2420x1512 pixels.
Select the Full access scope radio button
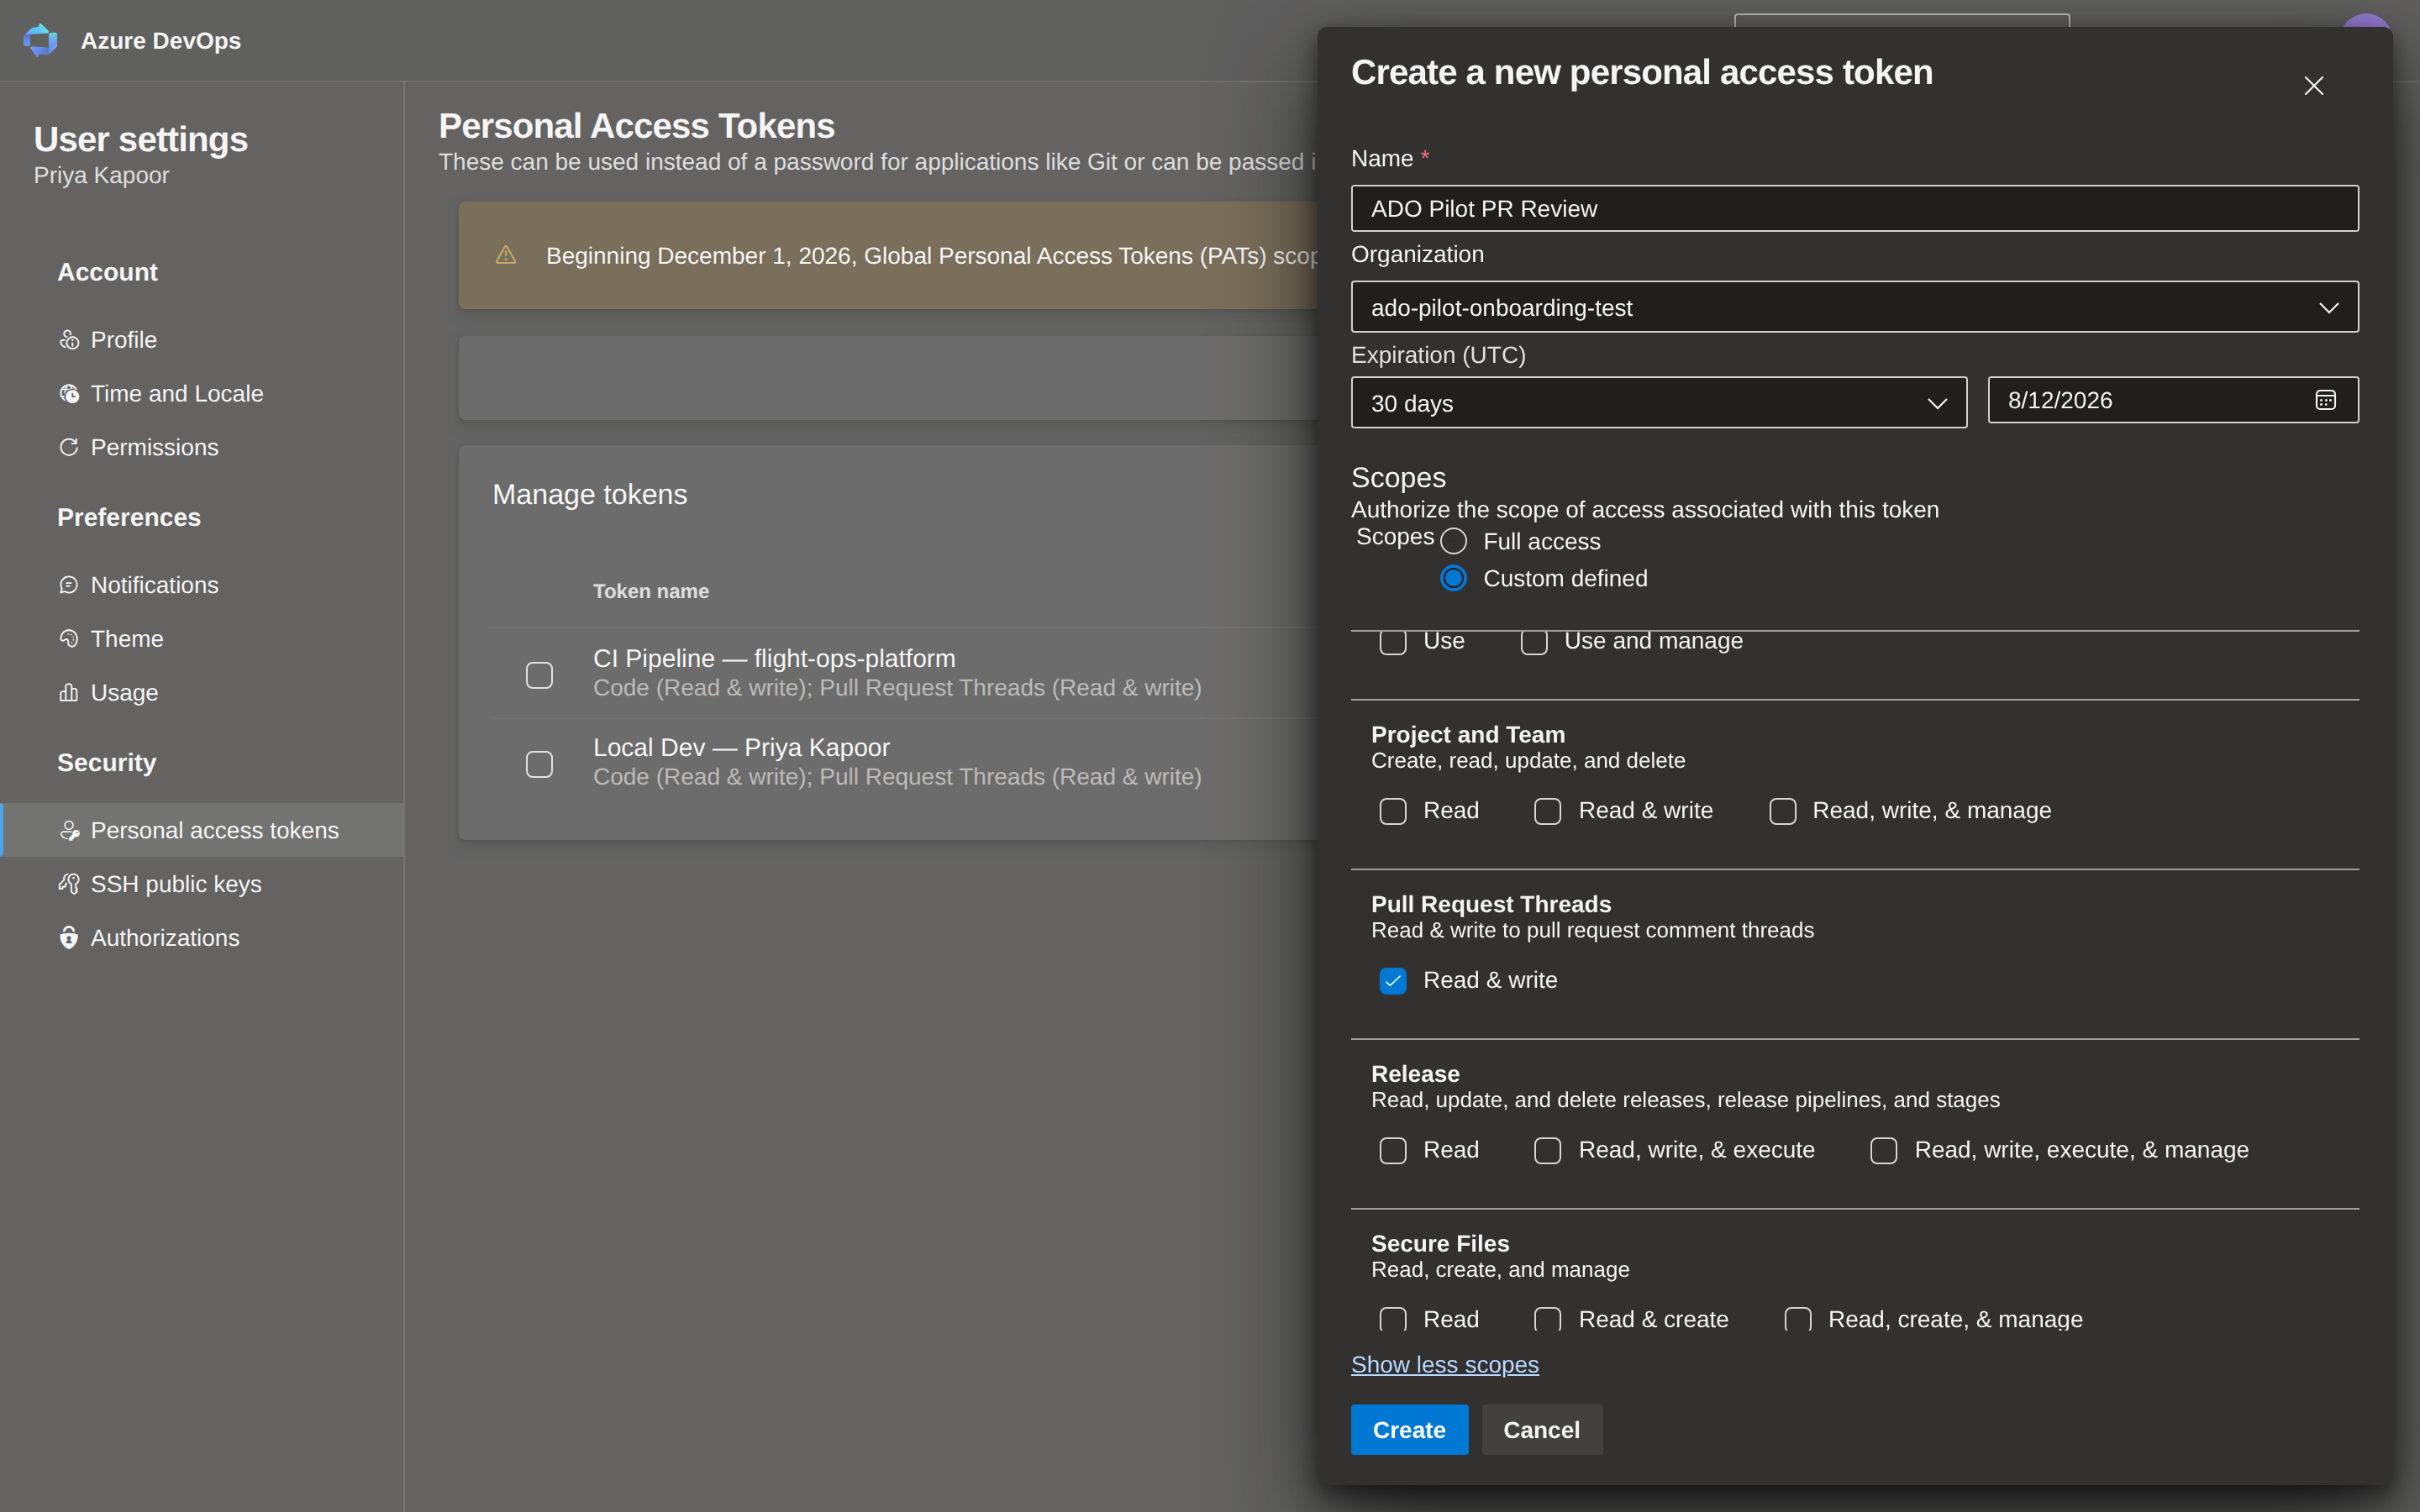click(1453, 541)
